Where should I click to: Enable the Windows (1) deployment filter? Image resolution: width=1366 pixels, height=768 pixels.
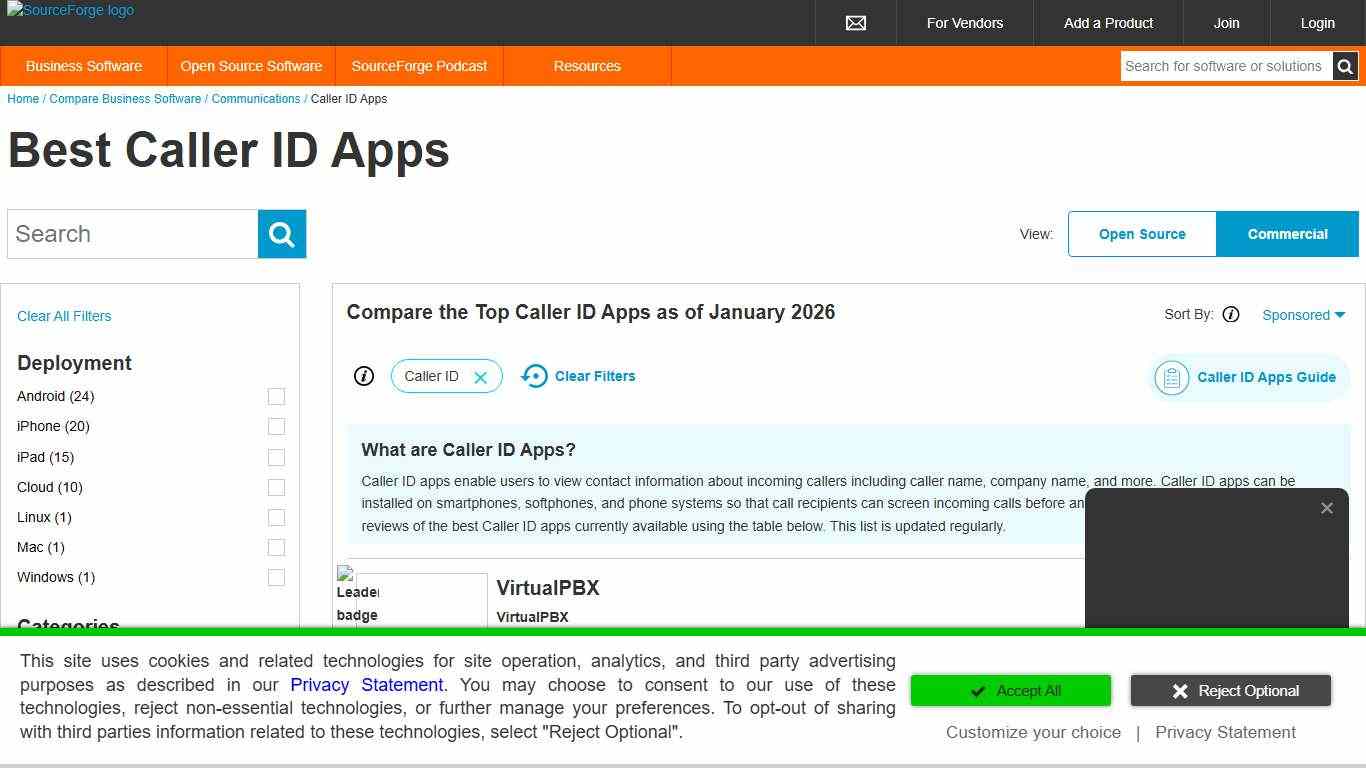(x=276, y=578)
